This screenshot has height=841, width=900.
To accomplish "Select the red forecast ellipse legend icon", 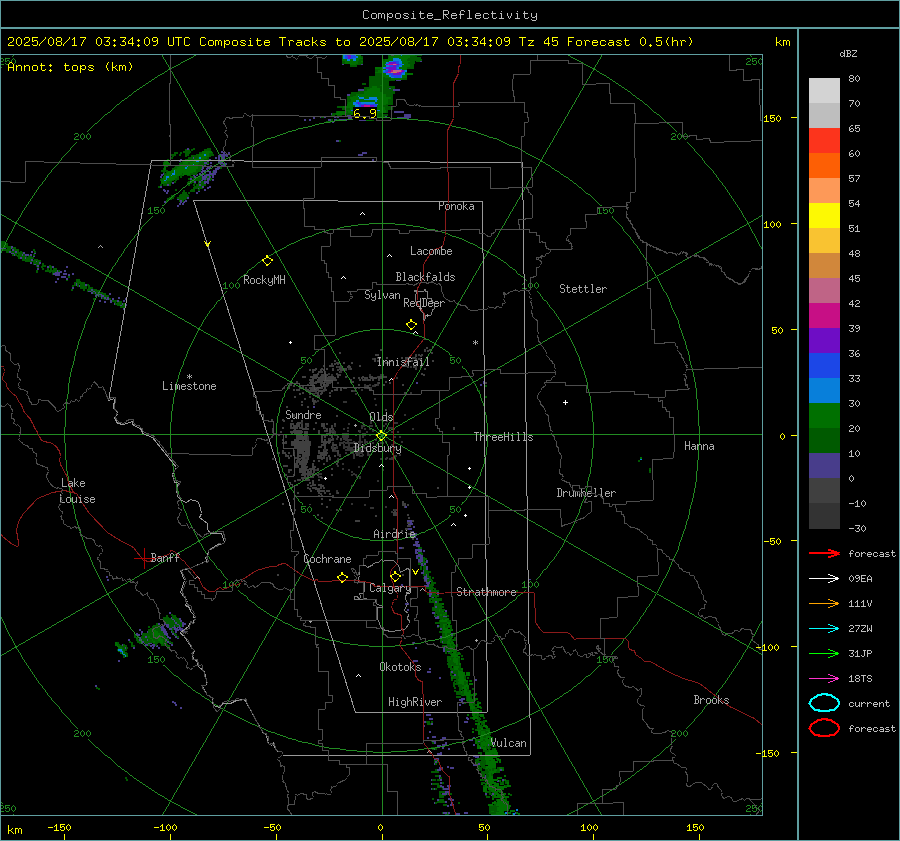I will point(824,728).
